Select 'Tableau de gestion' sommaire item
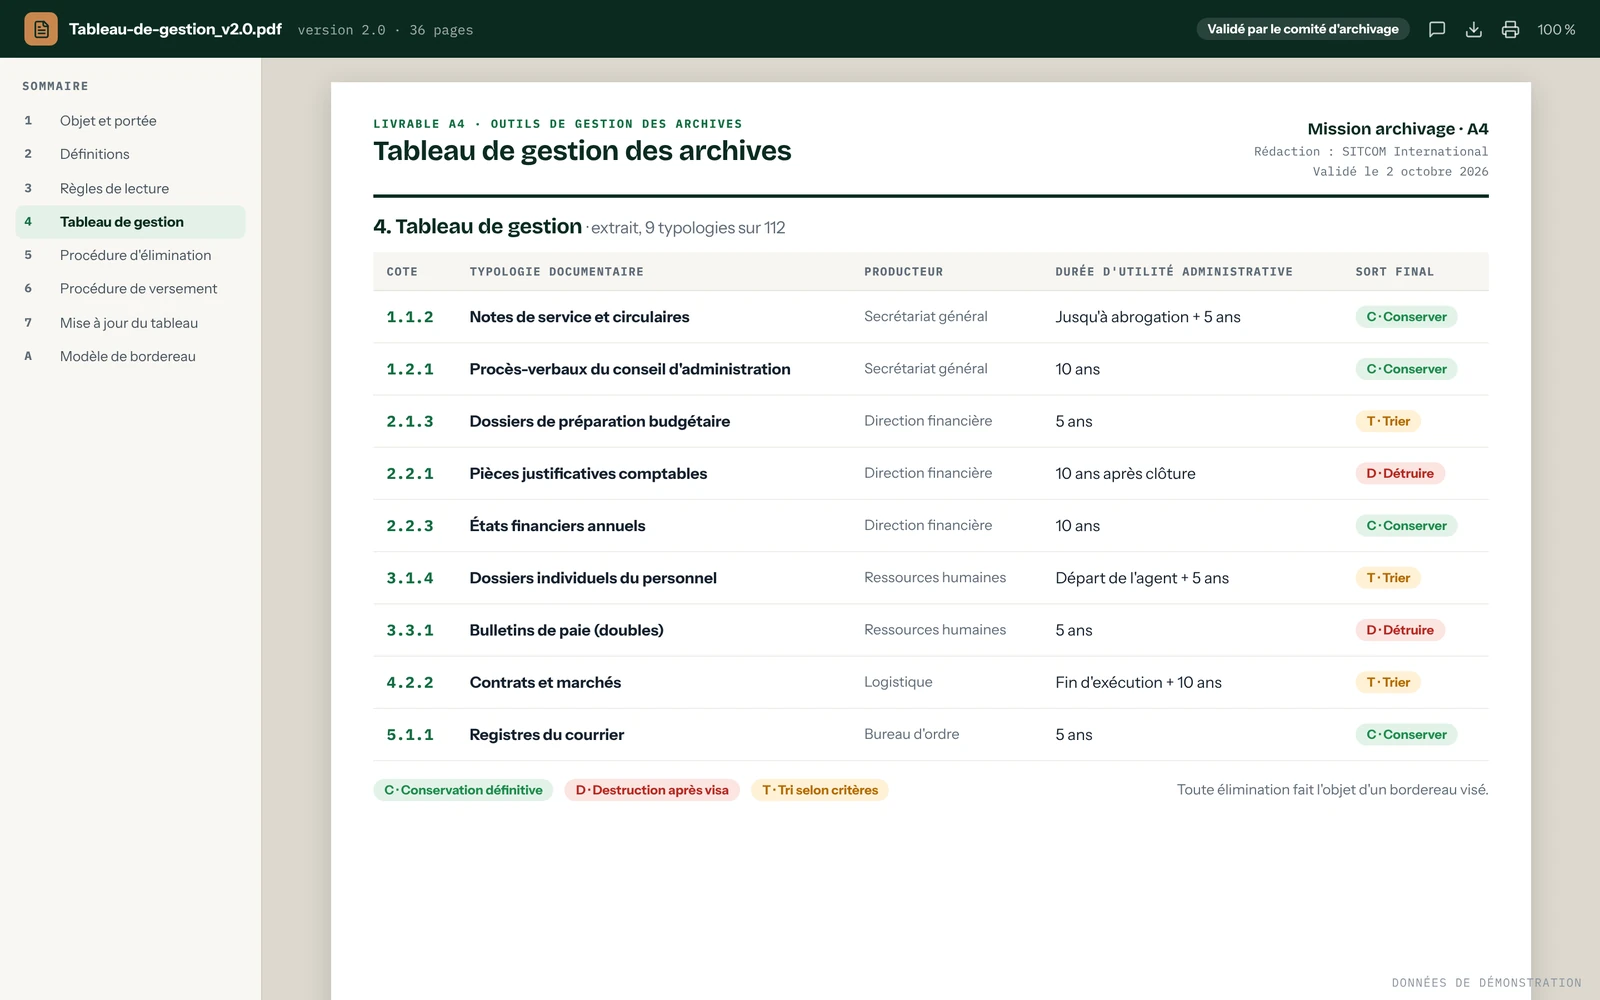This screenshot has height=1000, width=1600. [130, 222]
